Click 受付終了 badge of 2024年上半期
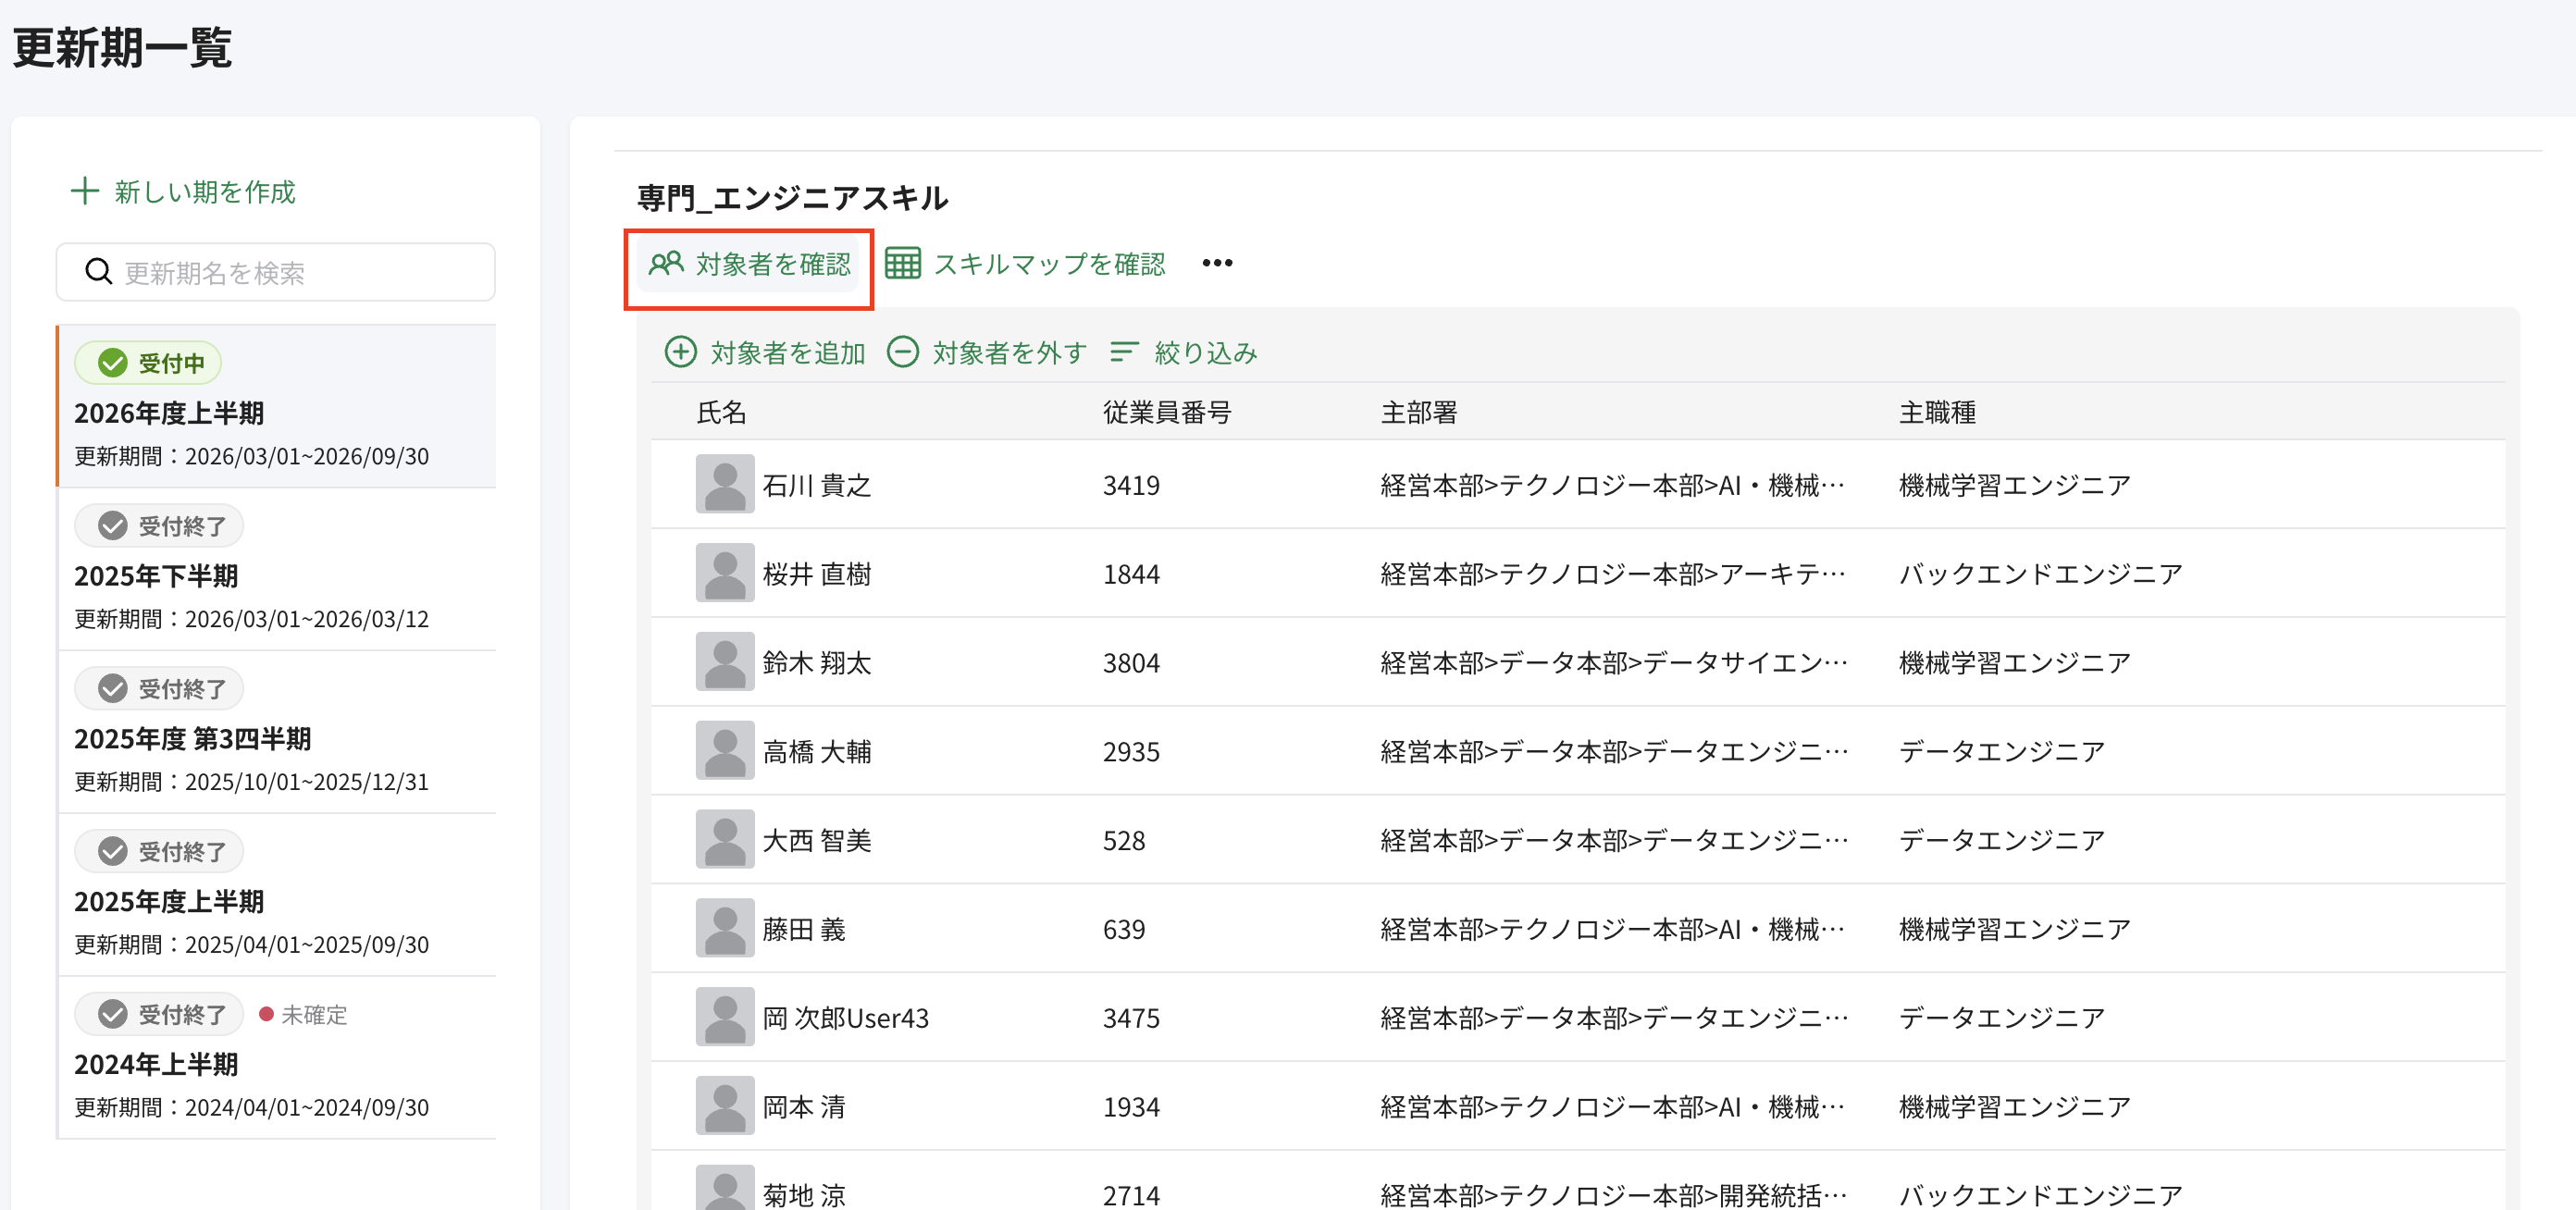This screenshot has width=2576, height=1210. point(159,1015)
